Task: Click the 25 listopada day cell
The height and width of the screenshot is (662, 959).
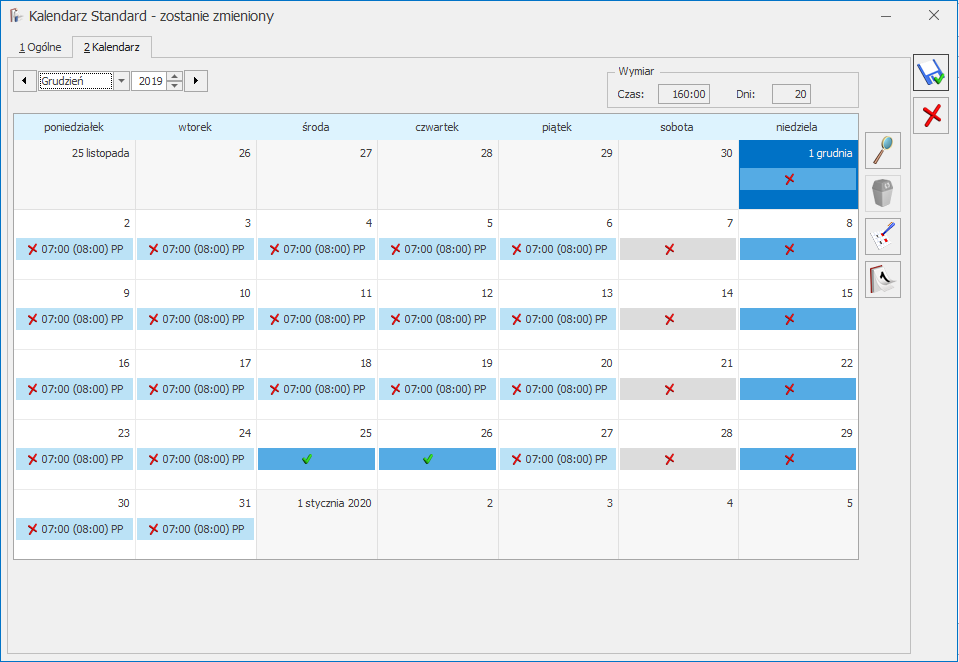Action: (x=75, y=174)
